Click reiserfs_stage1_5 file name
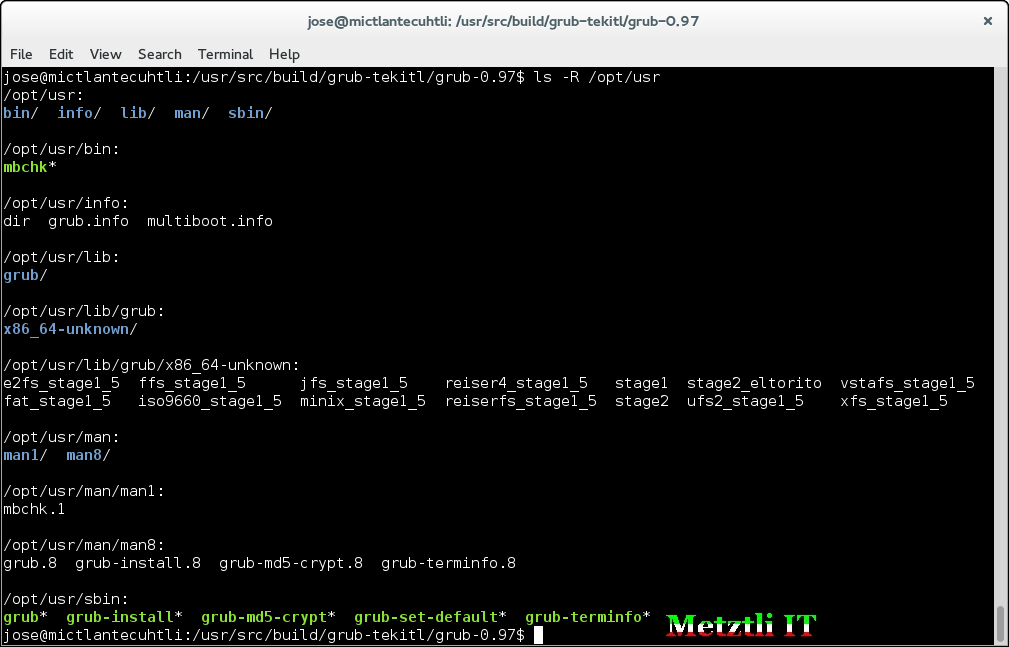This screenshot has width=1009, height=647. coord(521,402)
